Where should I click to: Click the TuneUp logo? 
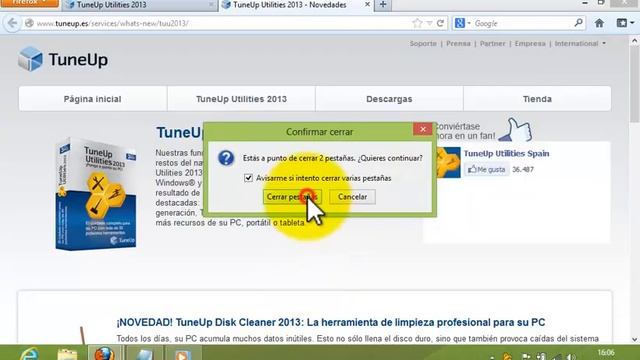[x=63, y=60]
